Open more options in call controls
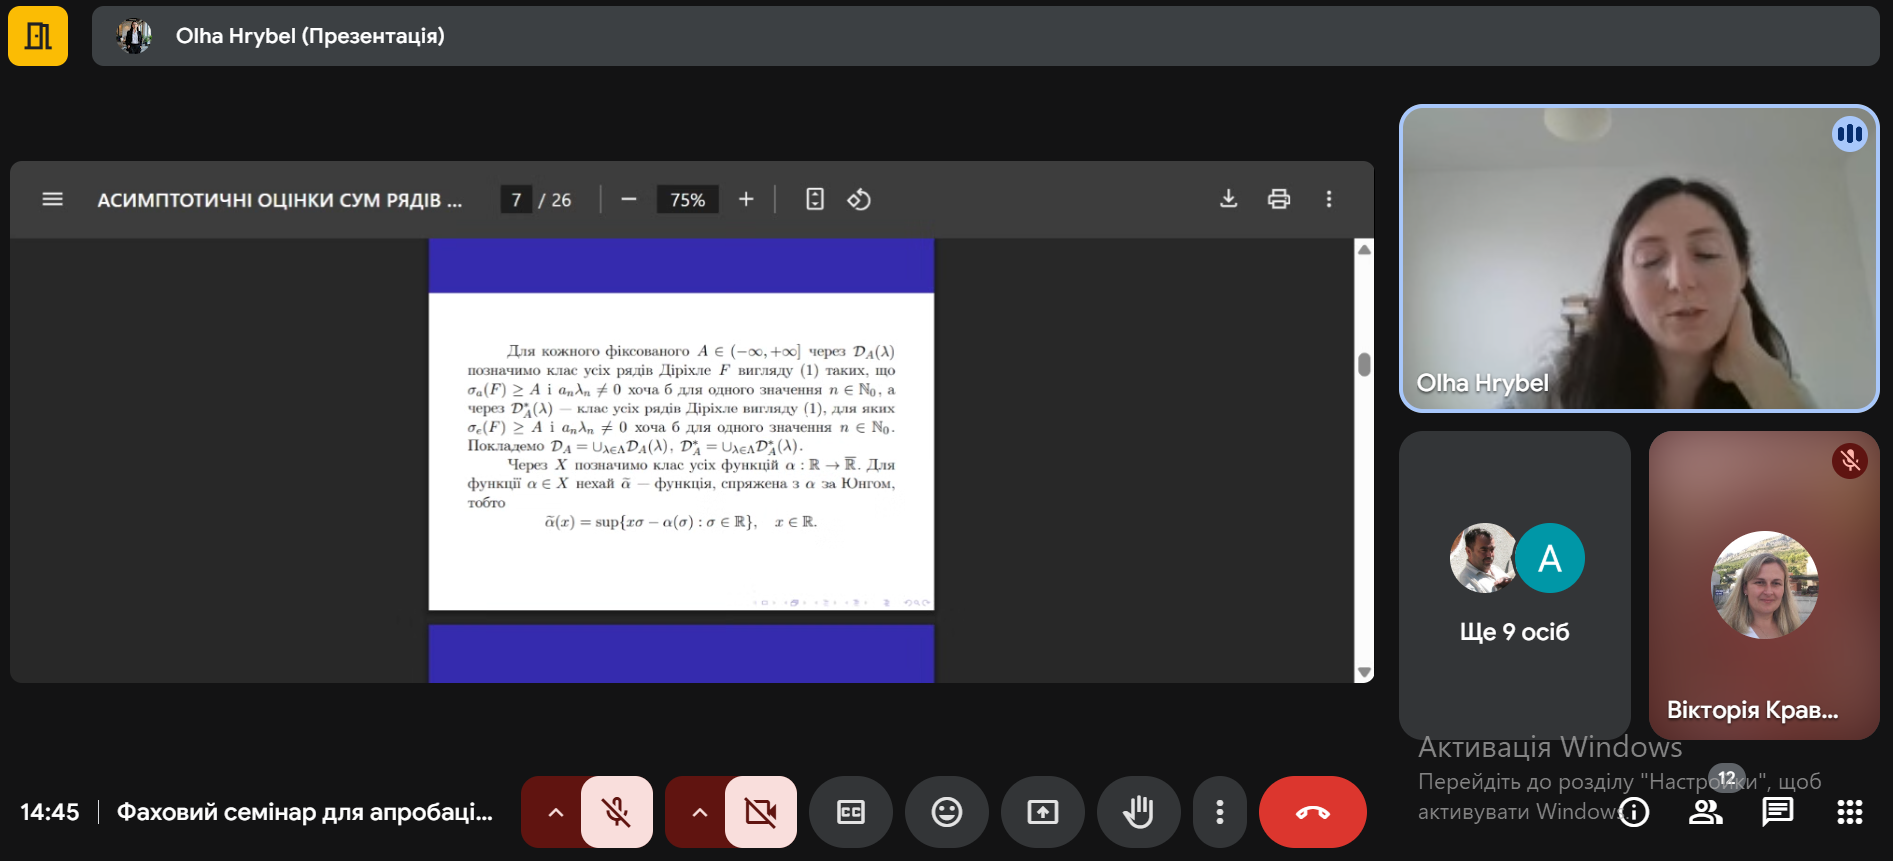The width and height of the screenshot is (1893, 861). [x=1219, y=812]
